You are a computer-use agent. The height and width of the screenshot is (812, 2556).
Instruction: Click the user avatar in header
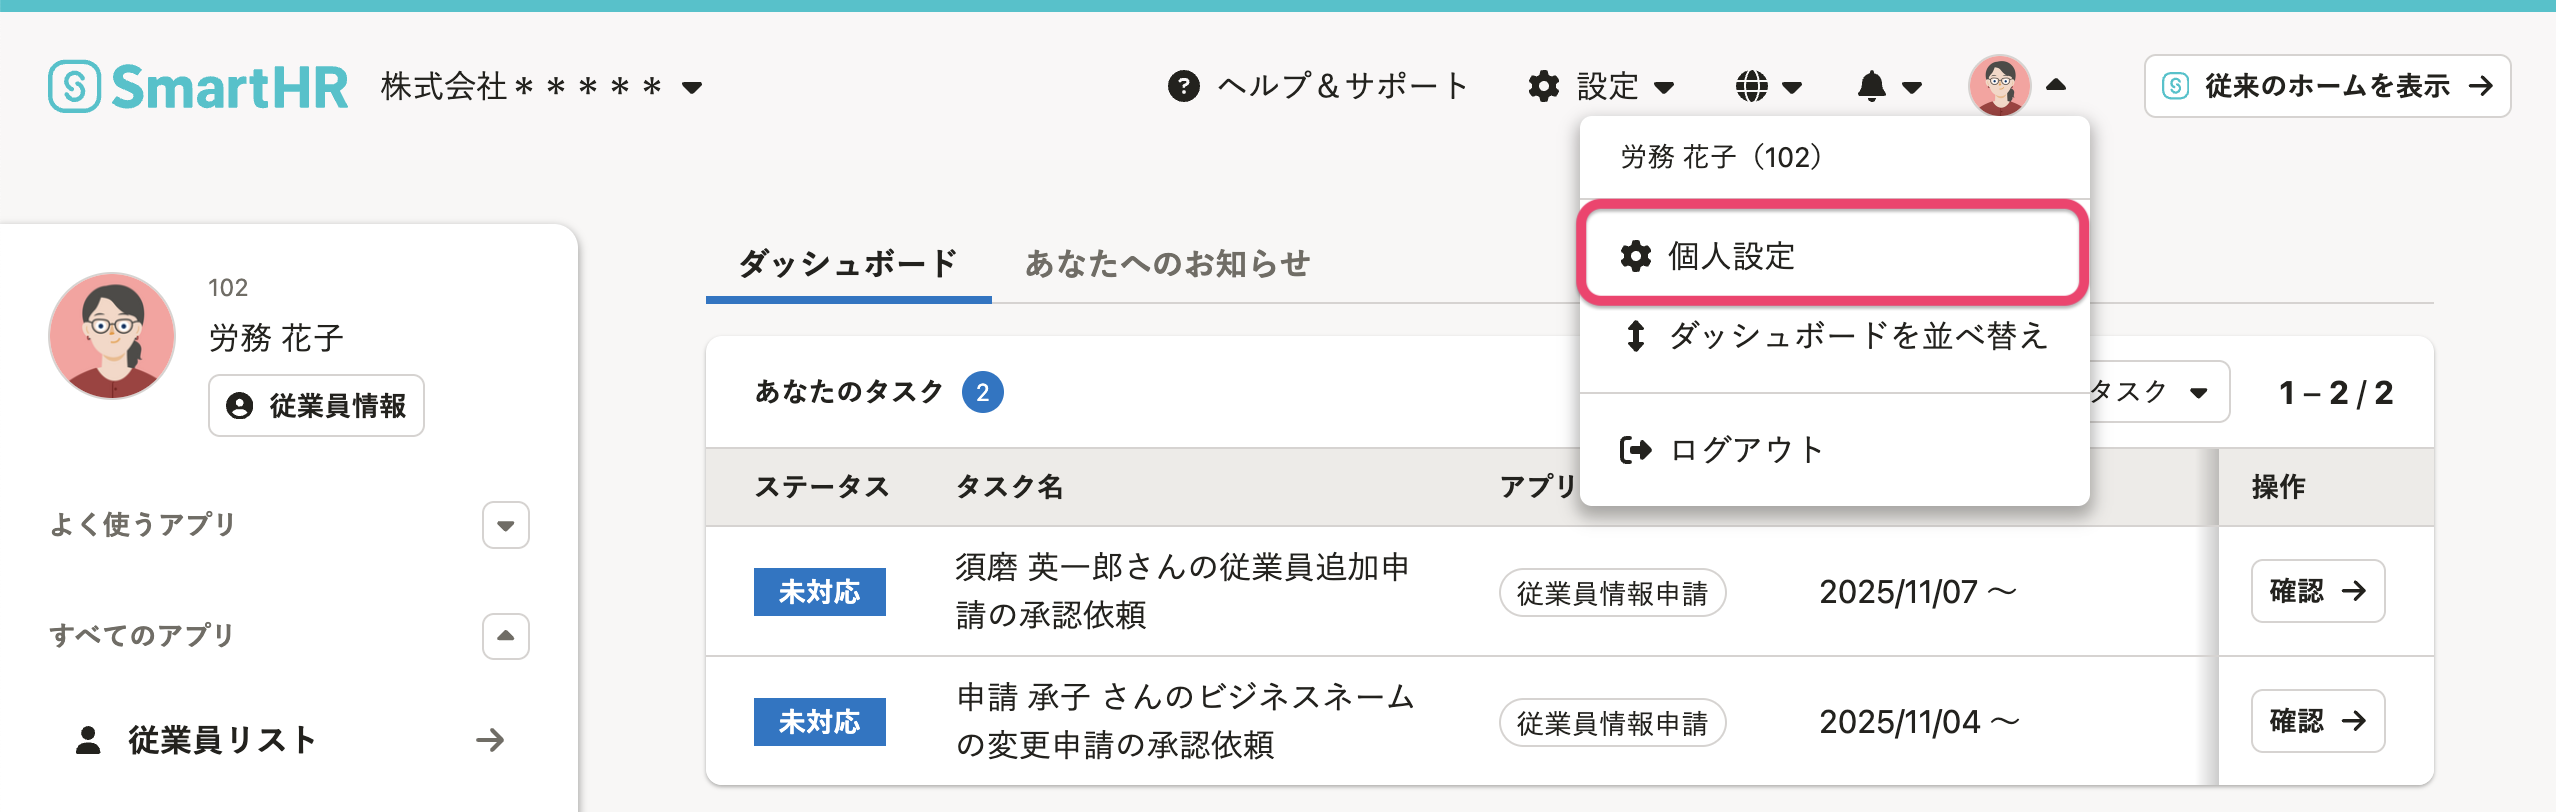tap(1999, 86)
